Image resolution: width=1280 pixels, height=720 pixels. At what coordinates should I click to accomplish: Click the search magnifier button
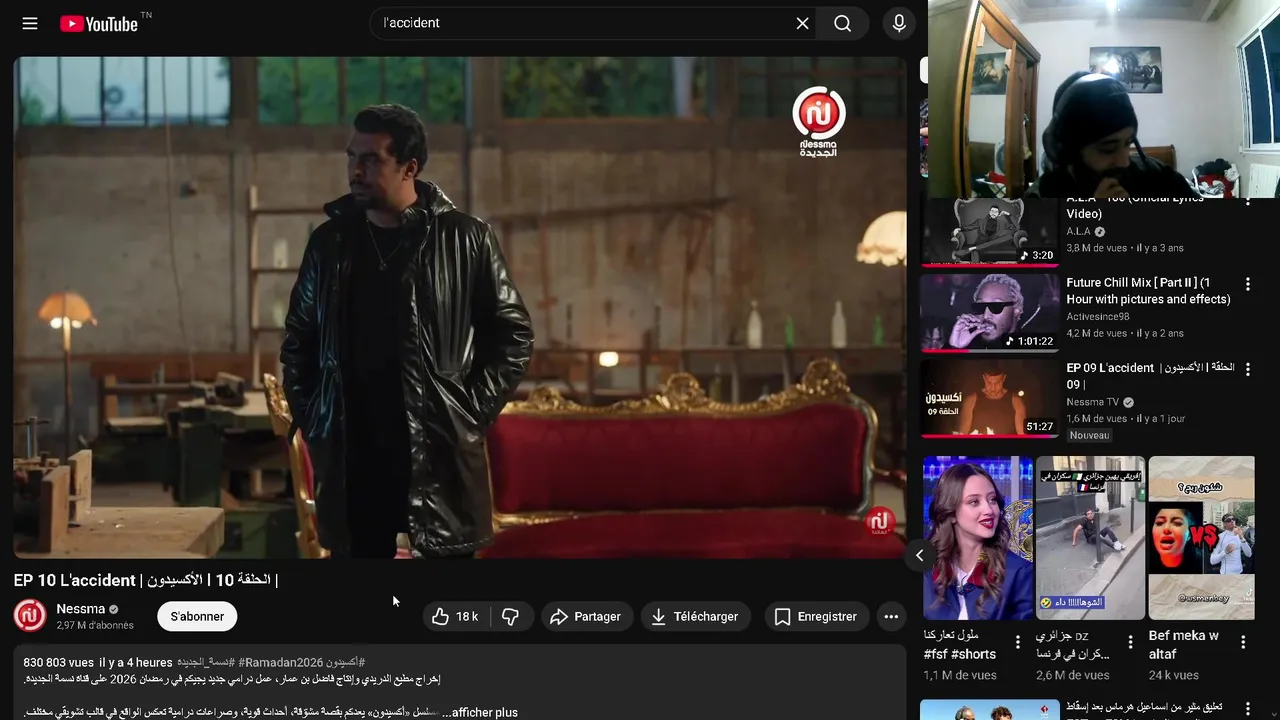coord(843,23)
